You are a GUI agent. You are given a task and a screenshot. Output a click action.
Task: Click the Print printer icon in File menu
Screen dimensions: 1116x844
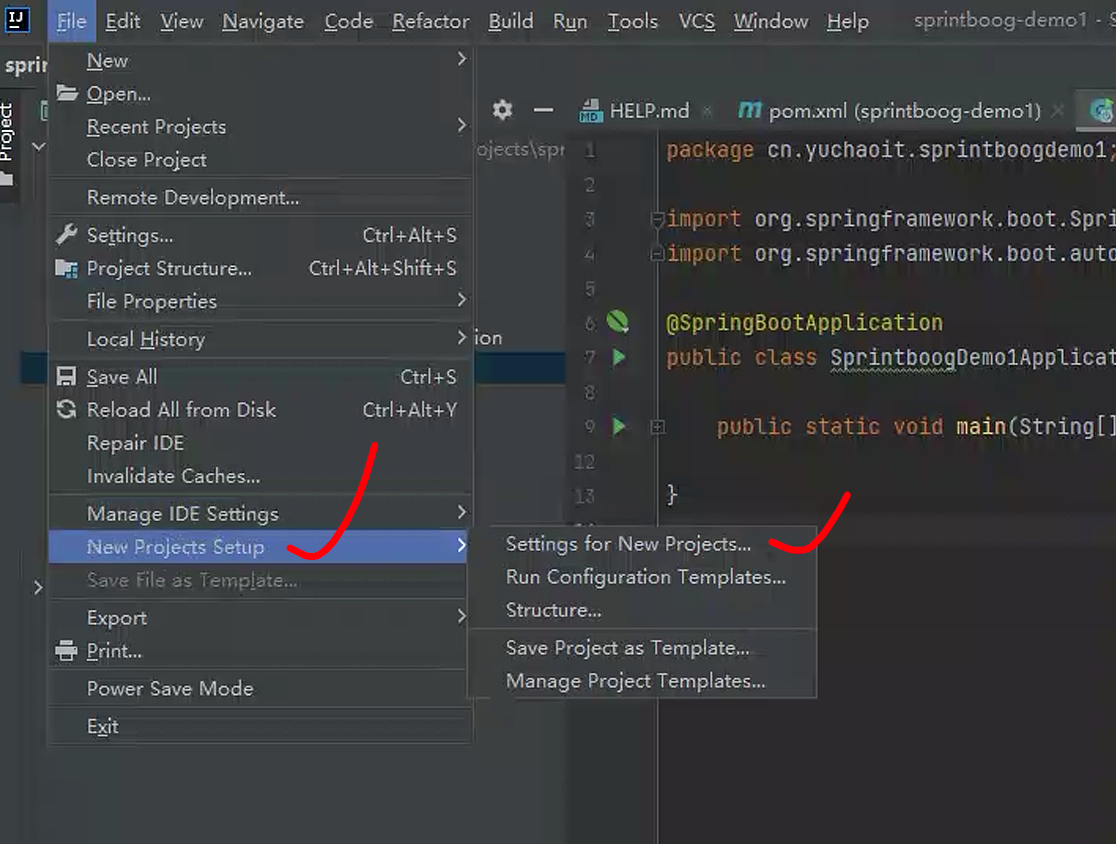coord(66,651)
